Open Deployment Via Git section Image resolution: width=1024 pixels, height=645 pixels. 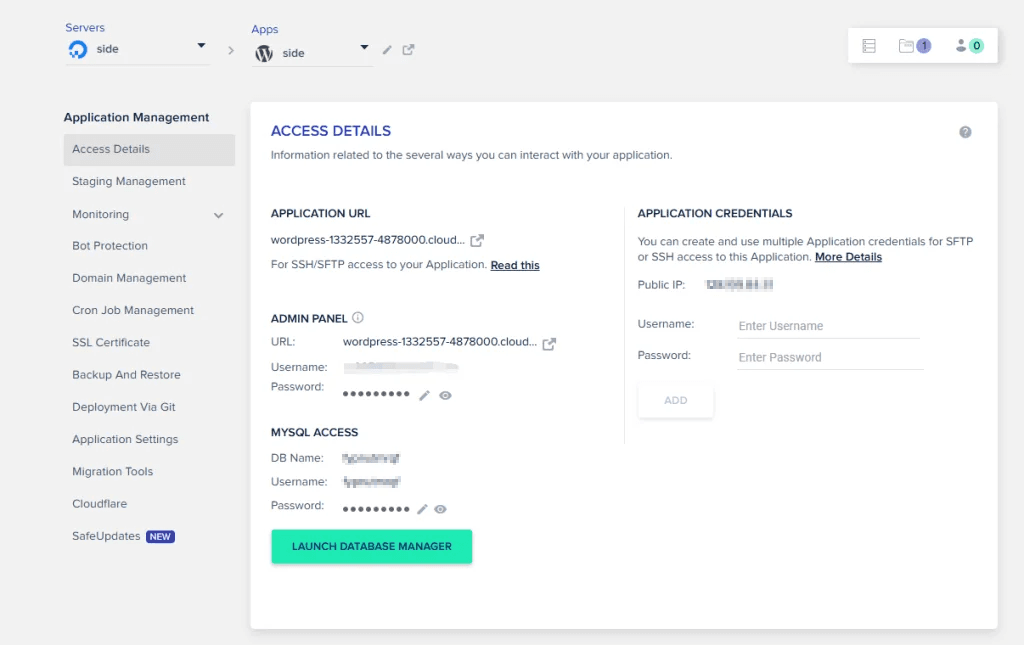click(x=124, y=407)
